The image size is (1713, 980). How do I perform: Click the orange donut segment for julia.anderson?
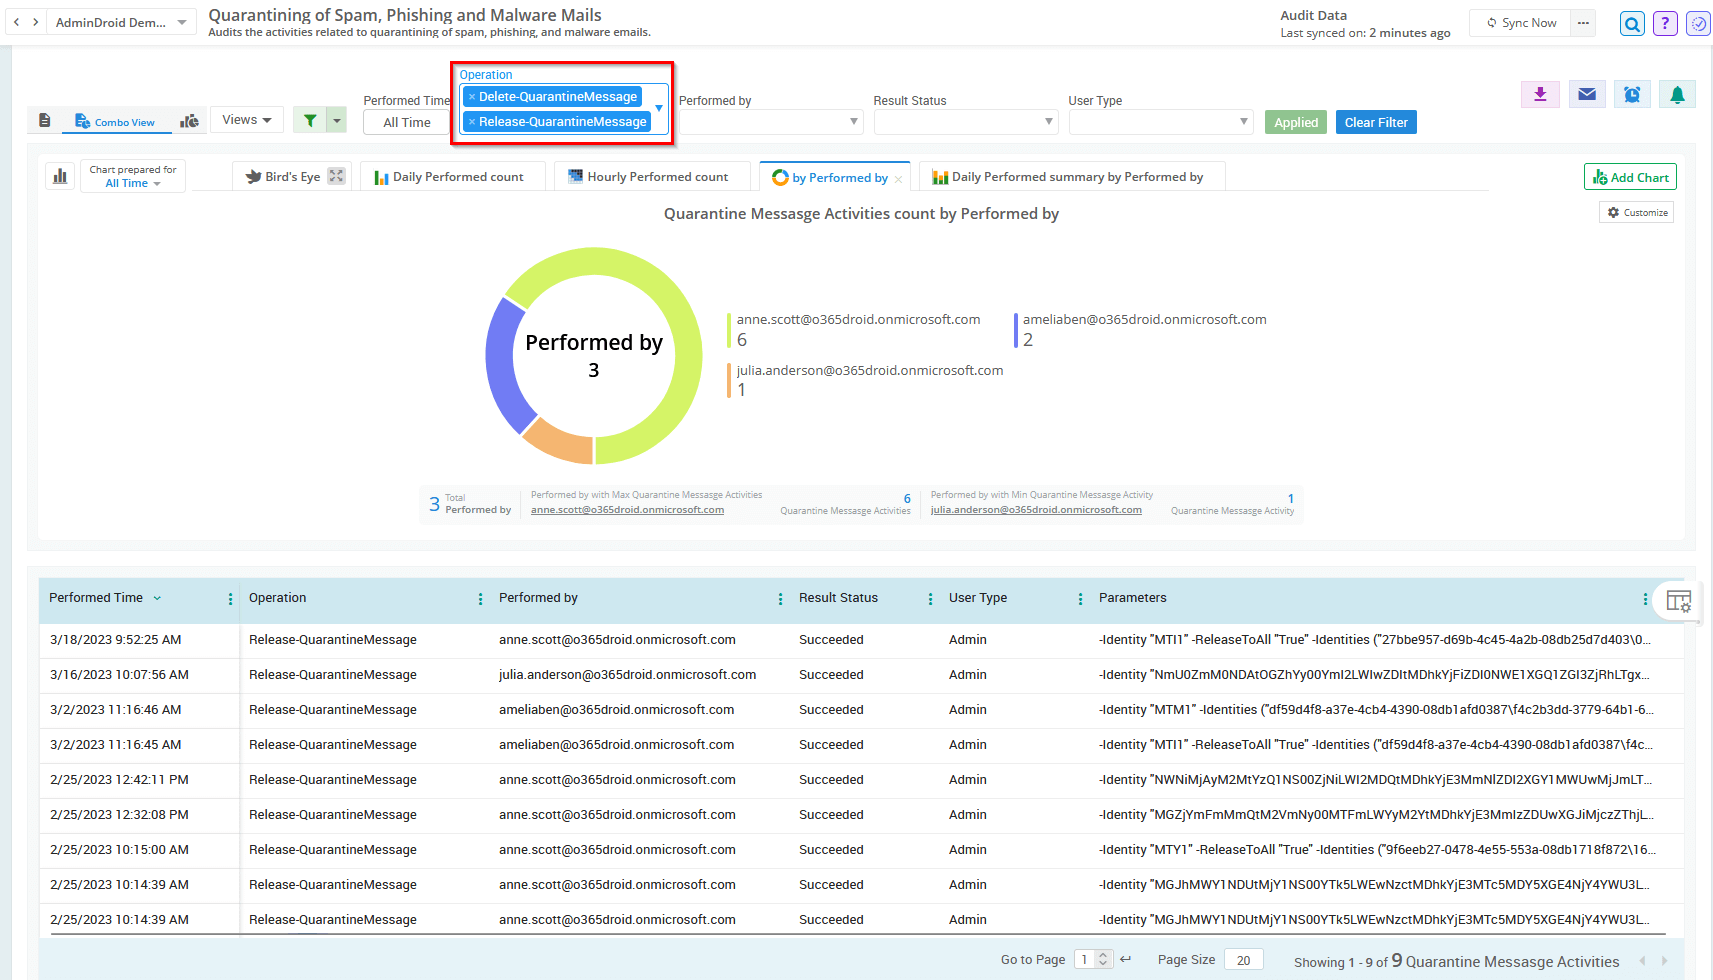562,441
